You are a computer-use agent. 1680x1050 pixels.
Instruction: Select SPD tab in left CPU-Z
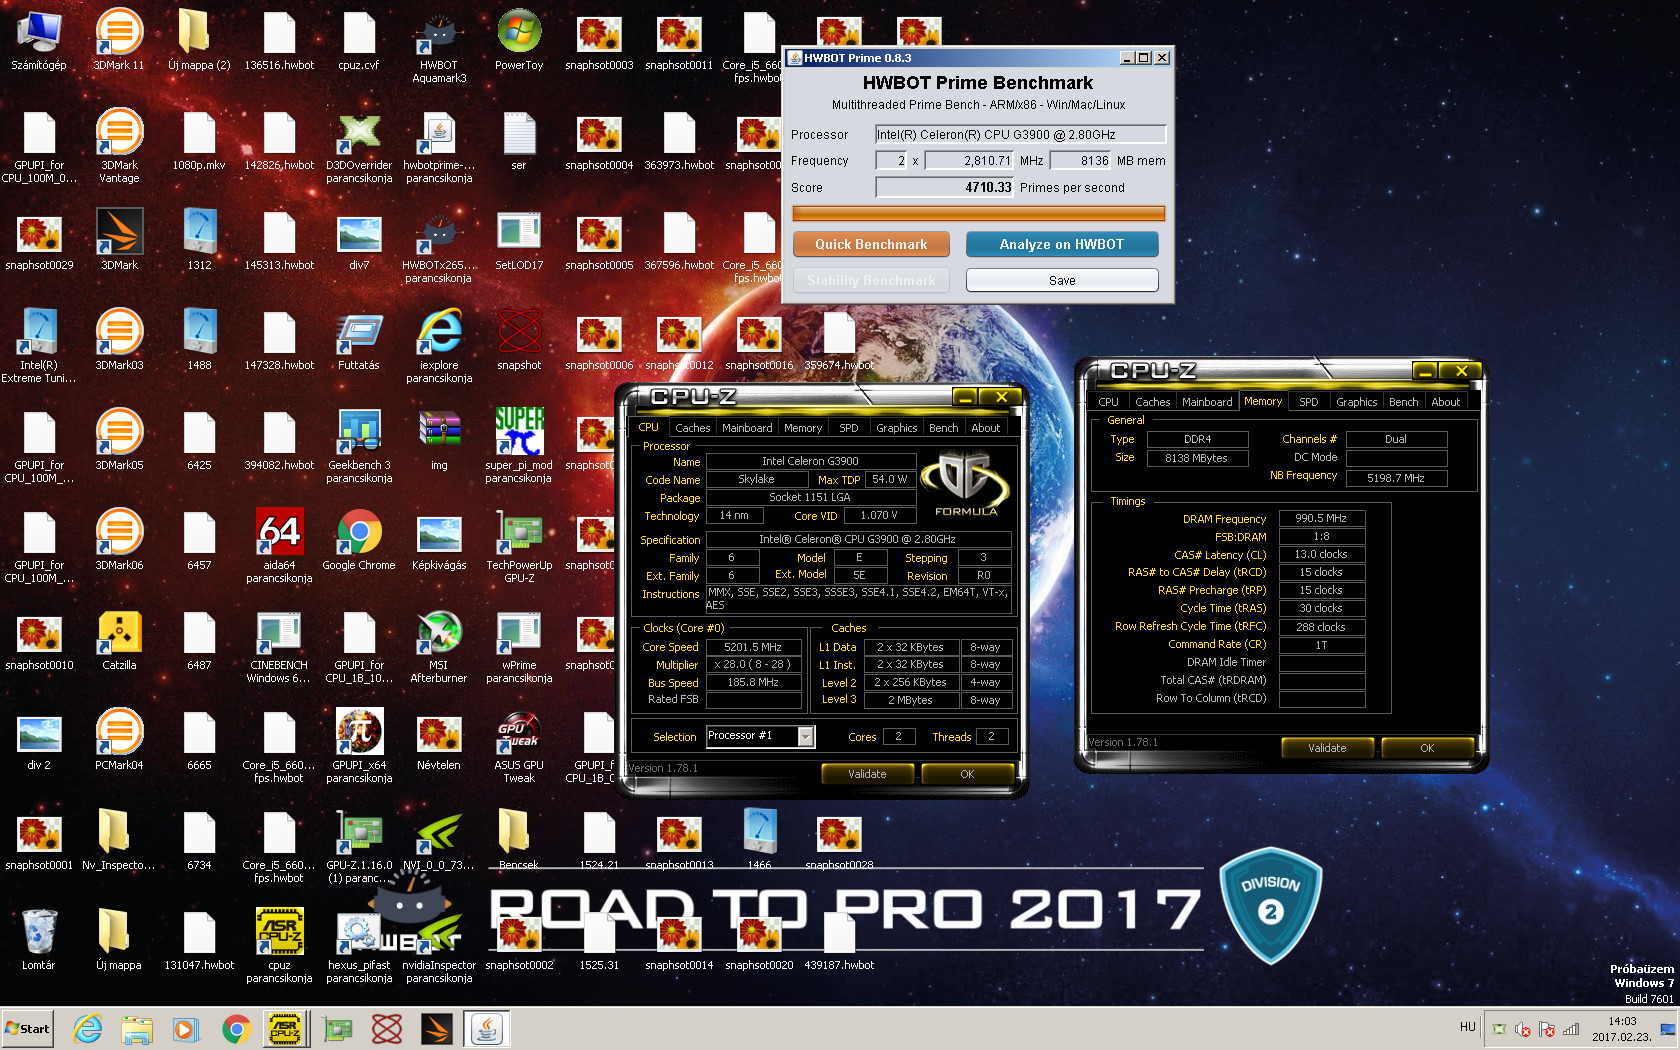[x=849, y=428]
